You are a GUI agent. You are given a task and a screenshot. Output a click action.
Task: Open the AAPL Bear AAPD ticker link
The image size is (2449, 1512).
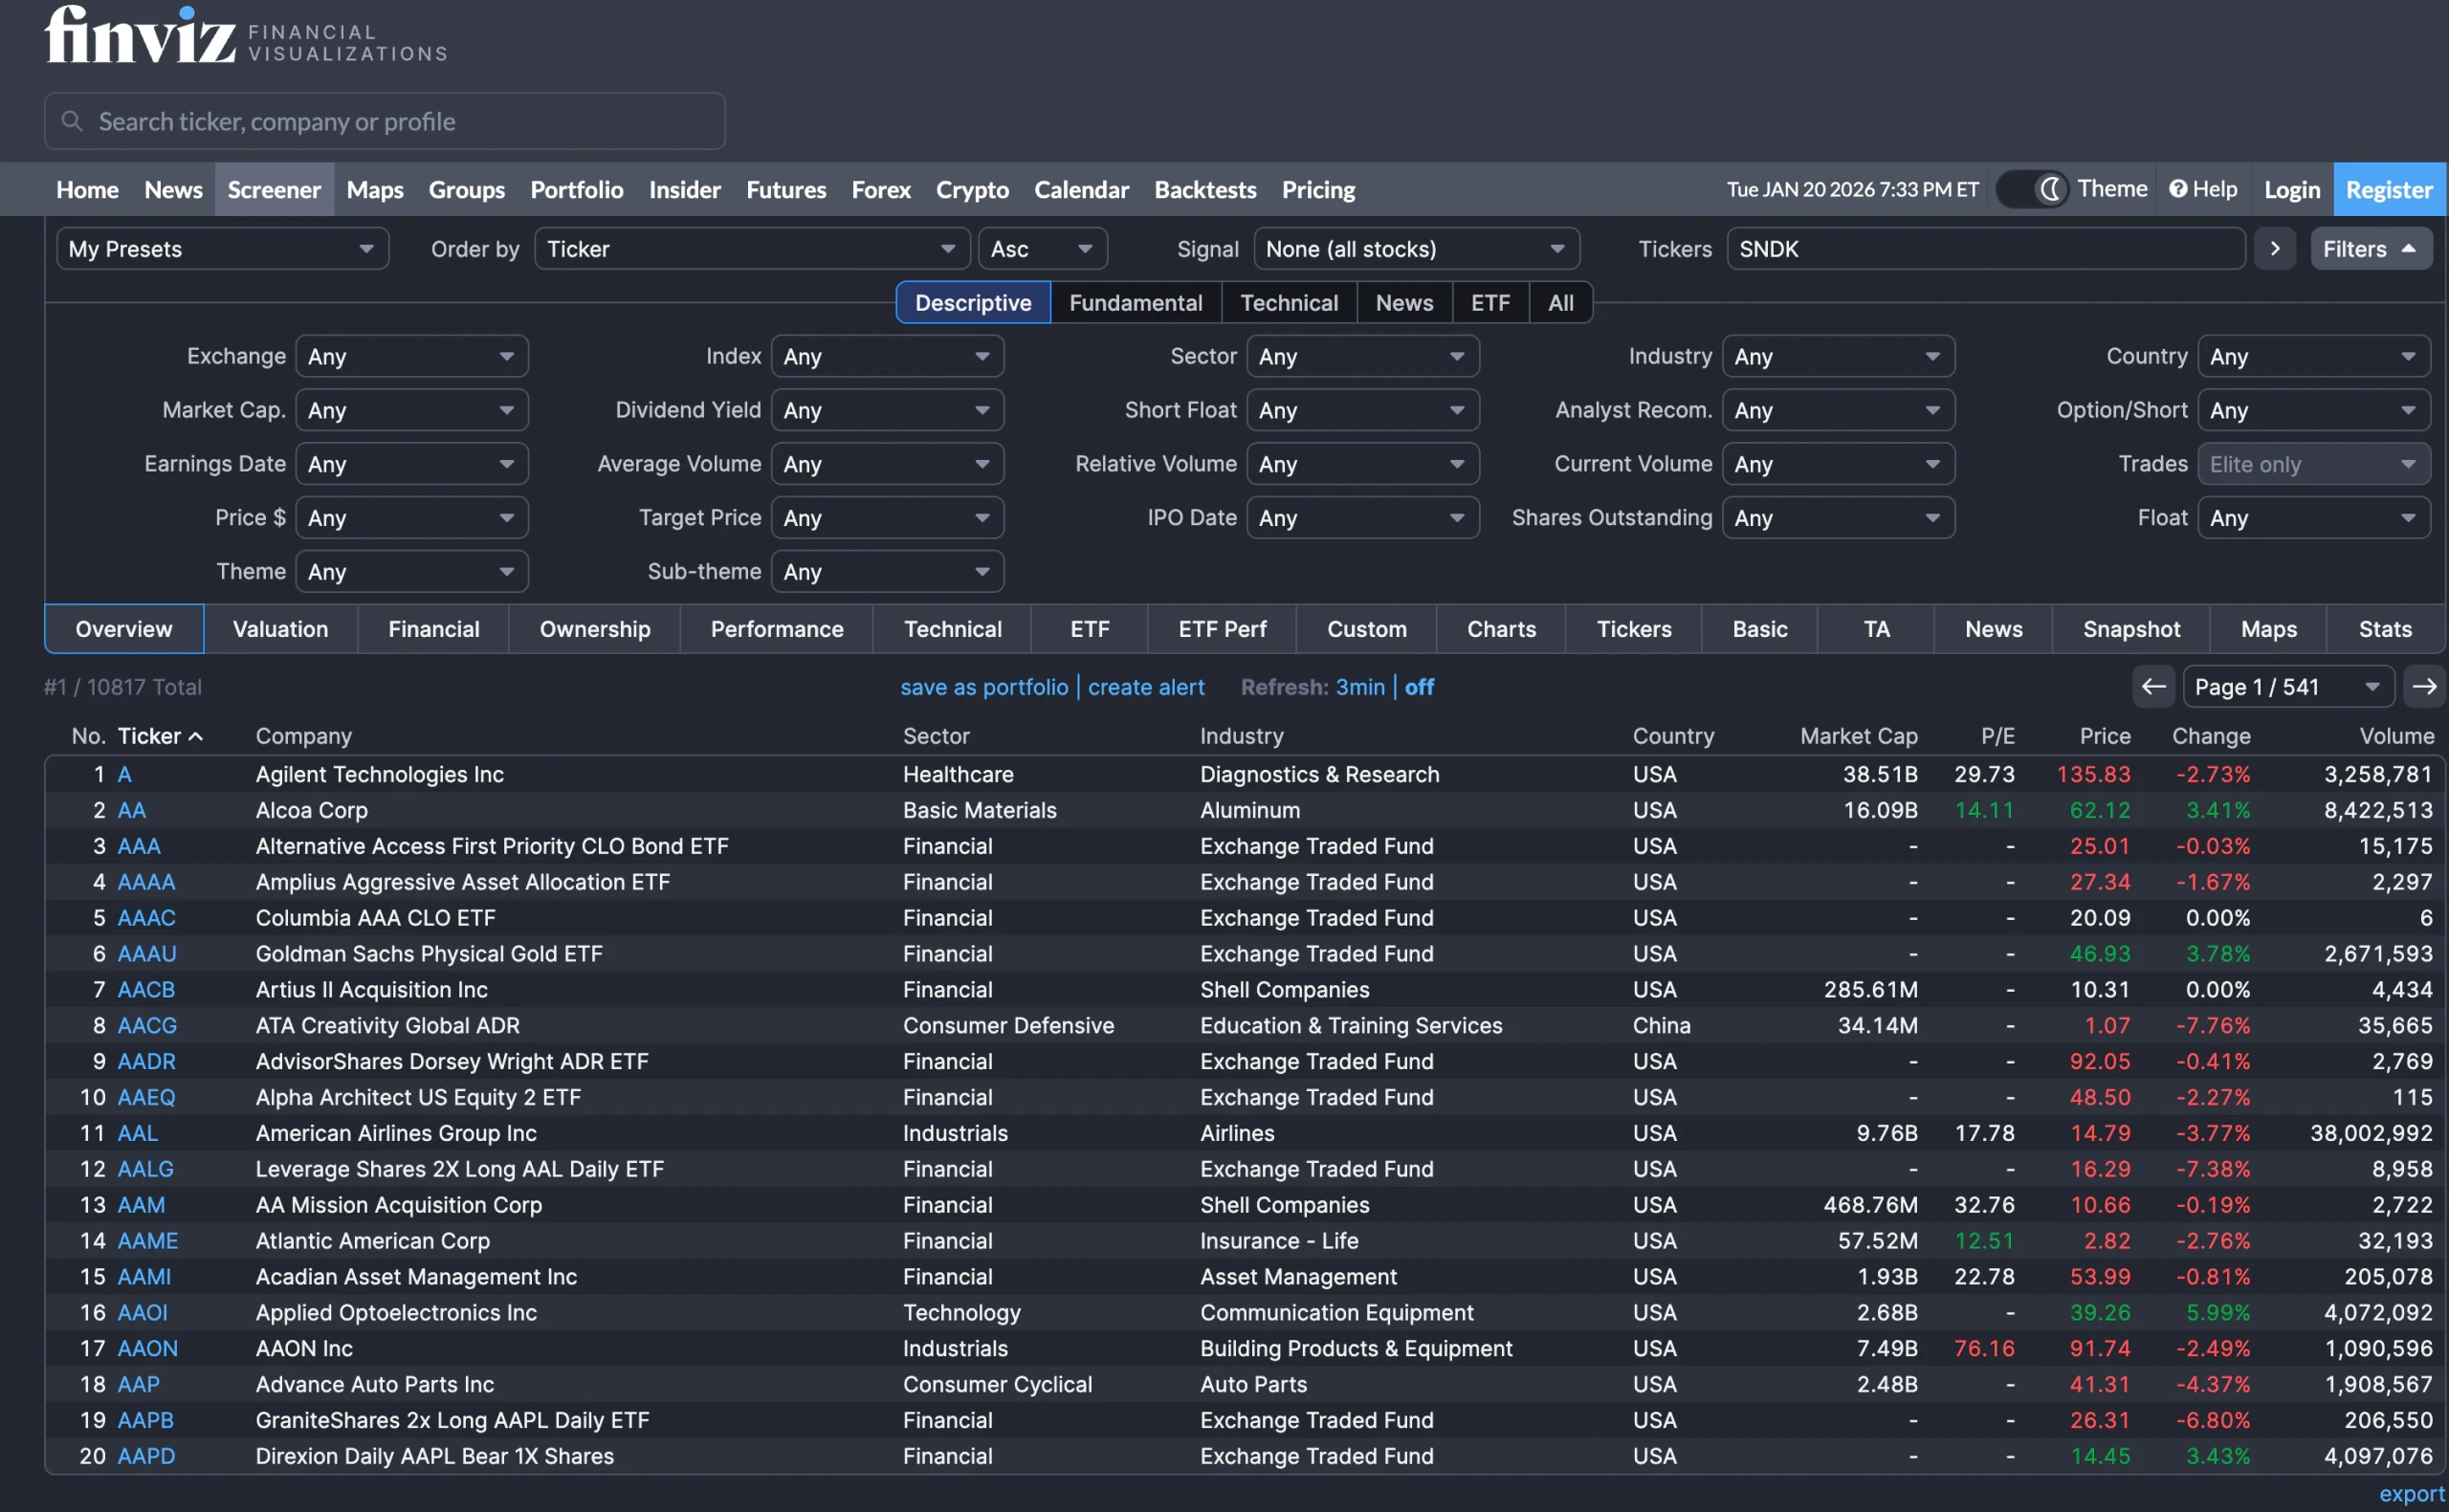tap(146, 1456)
